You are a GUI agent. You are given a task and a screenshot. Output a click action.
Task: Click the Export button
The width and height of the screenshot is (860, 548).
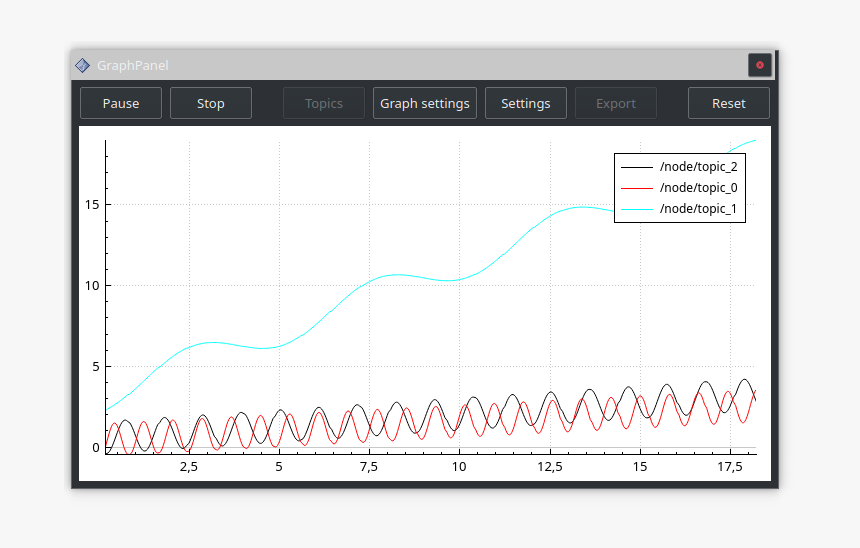click(x=615, y=103)
